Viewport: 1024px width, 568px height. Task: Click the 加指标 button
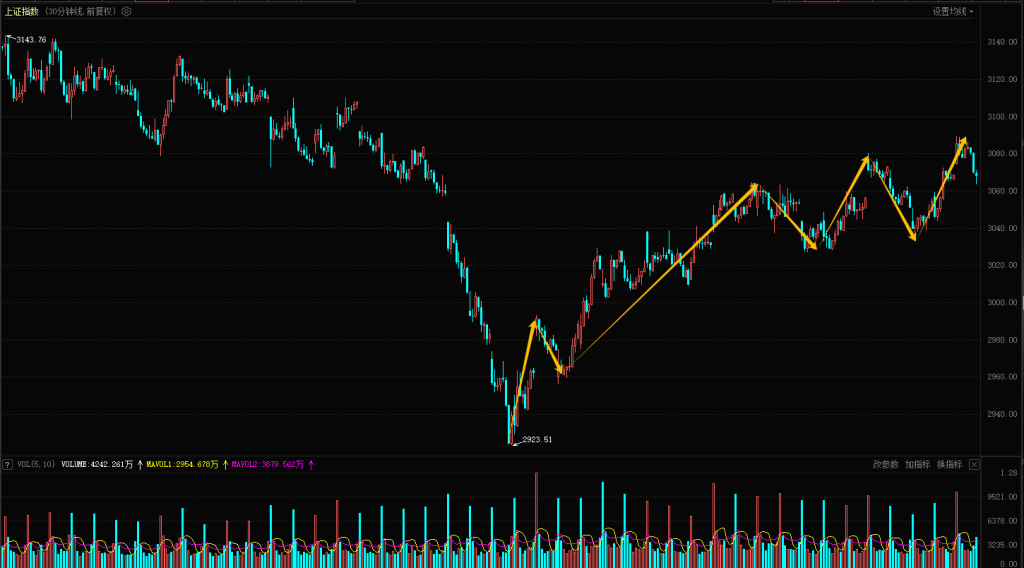917,464
